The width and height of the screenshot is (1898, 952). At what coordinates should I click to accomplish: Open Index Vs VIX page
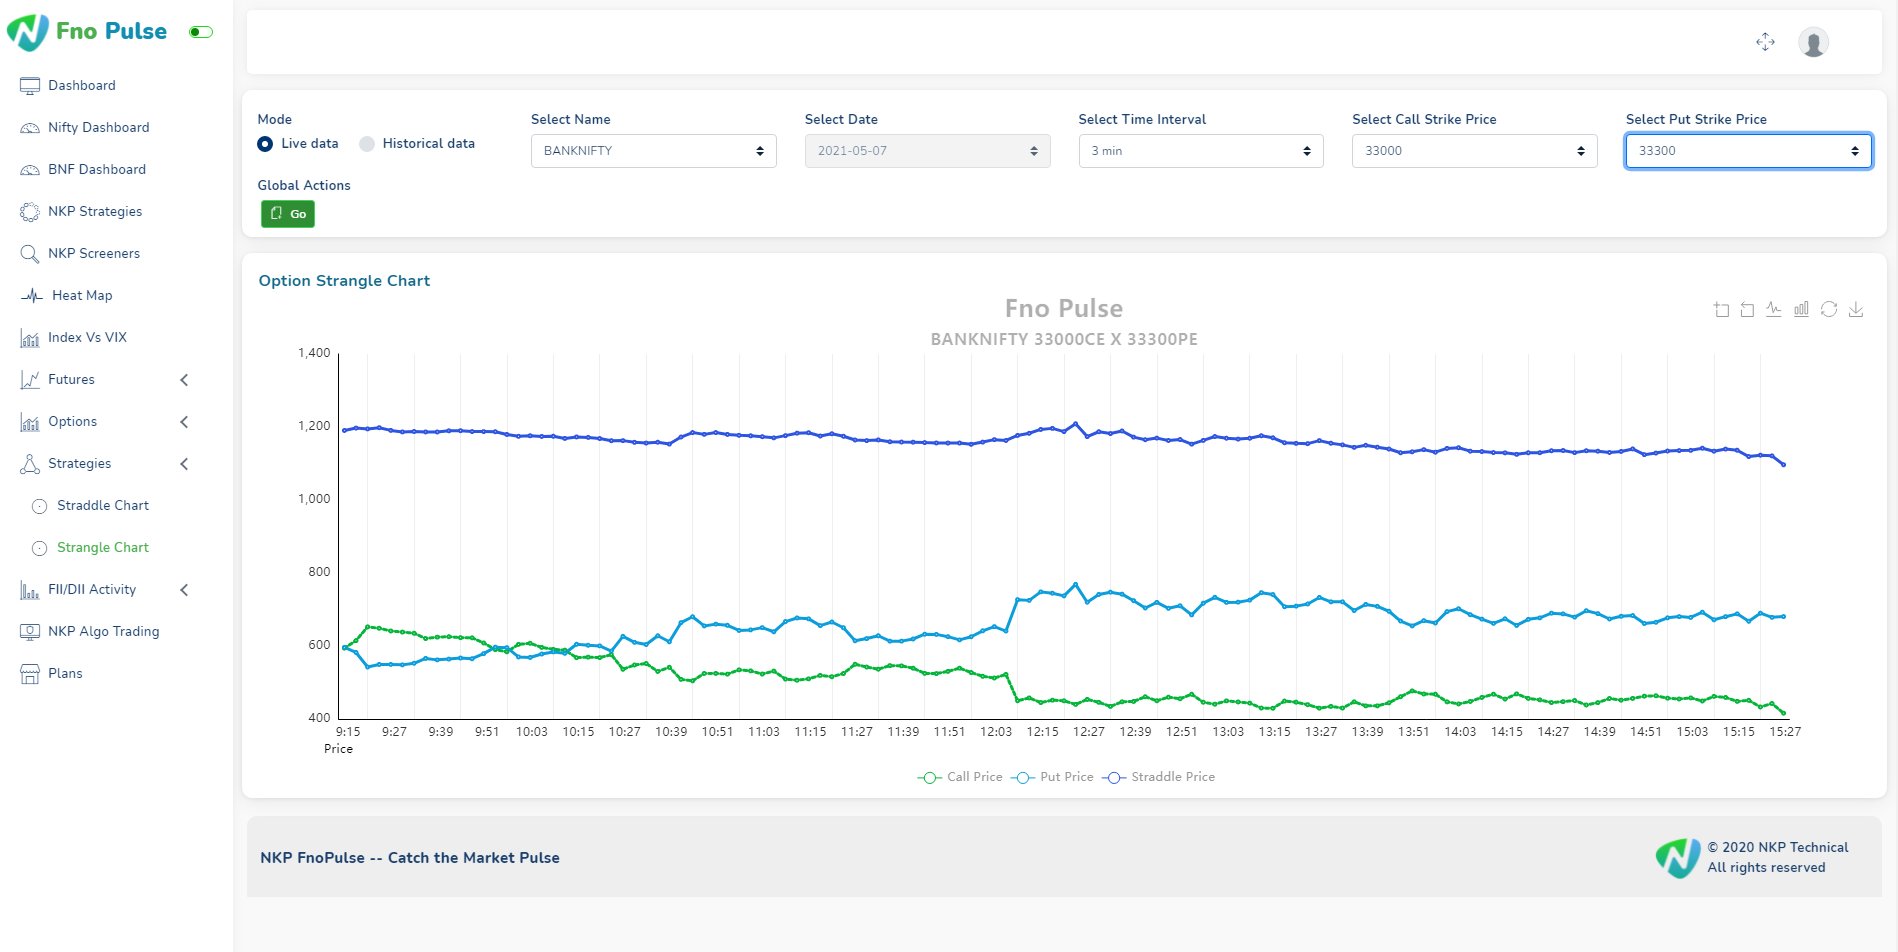(x=87, y=338)
